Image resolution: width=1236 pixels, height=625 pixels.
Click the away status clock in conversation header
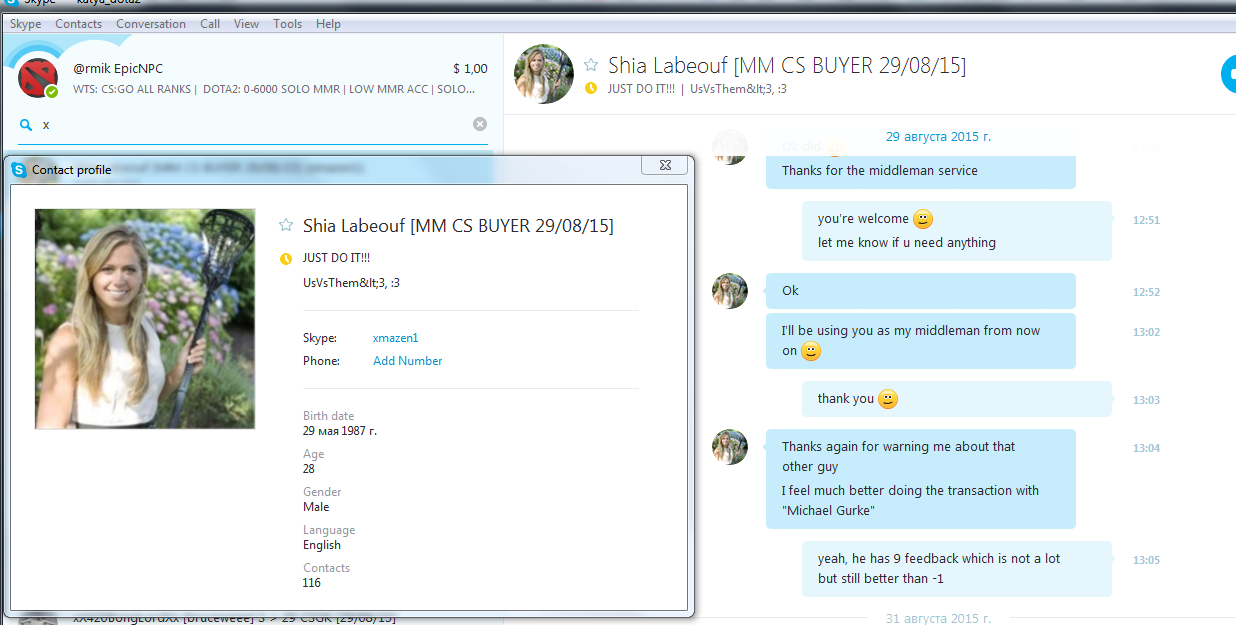click(x=591, y=88)
